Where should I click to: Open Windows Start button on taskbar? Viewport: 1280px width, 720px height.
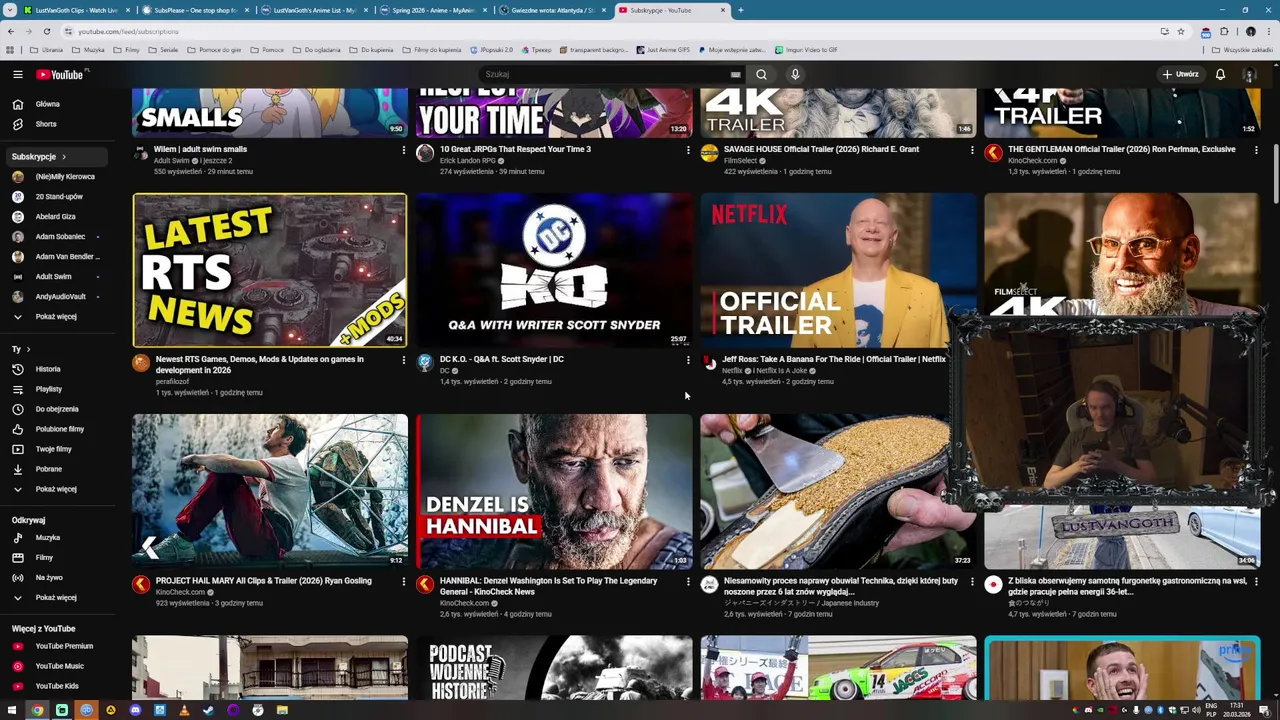click(12, 710)
